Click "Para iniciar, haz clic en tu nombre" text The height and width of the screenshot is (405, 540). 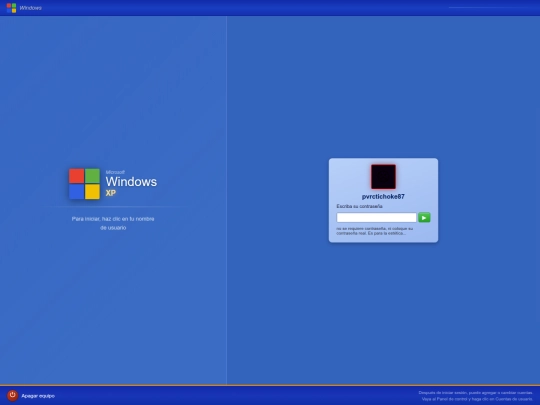coord(113,219)
